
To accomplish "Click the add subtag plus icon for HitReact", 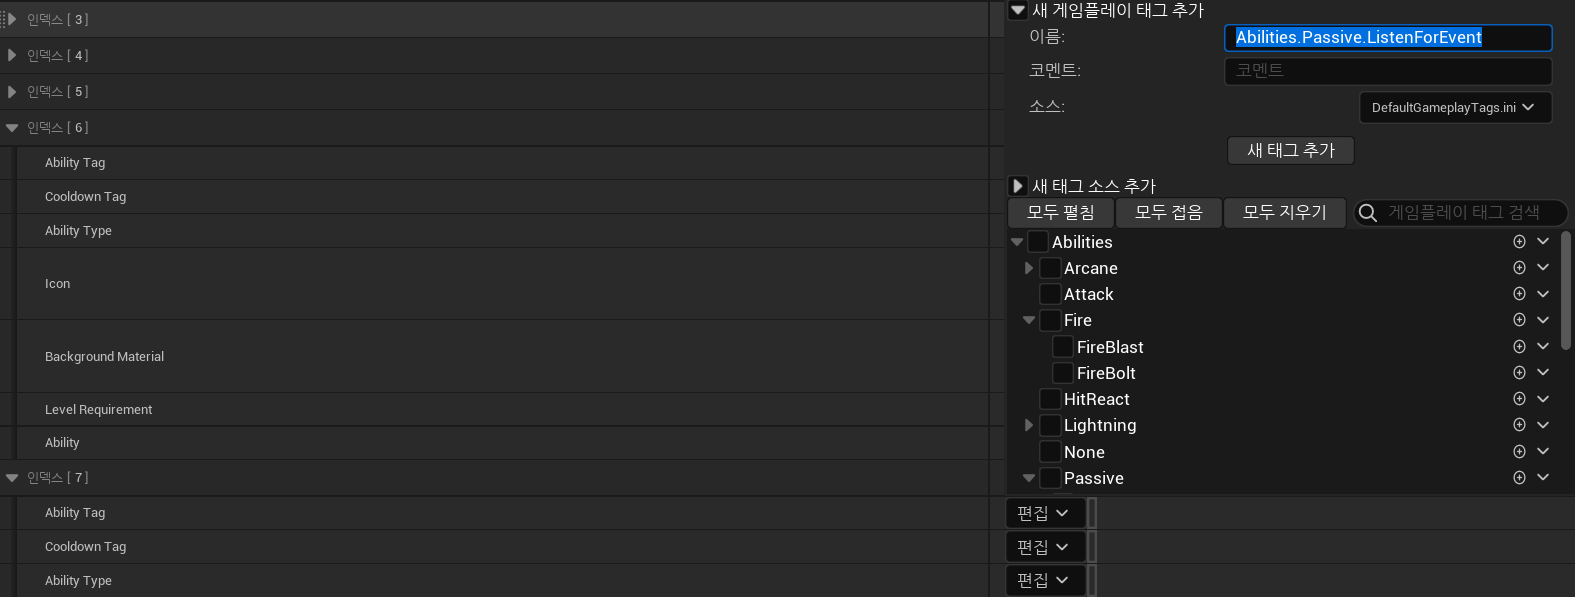I will (1519, 399).
